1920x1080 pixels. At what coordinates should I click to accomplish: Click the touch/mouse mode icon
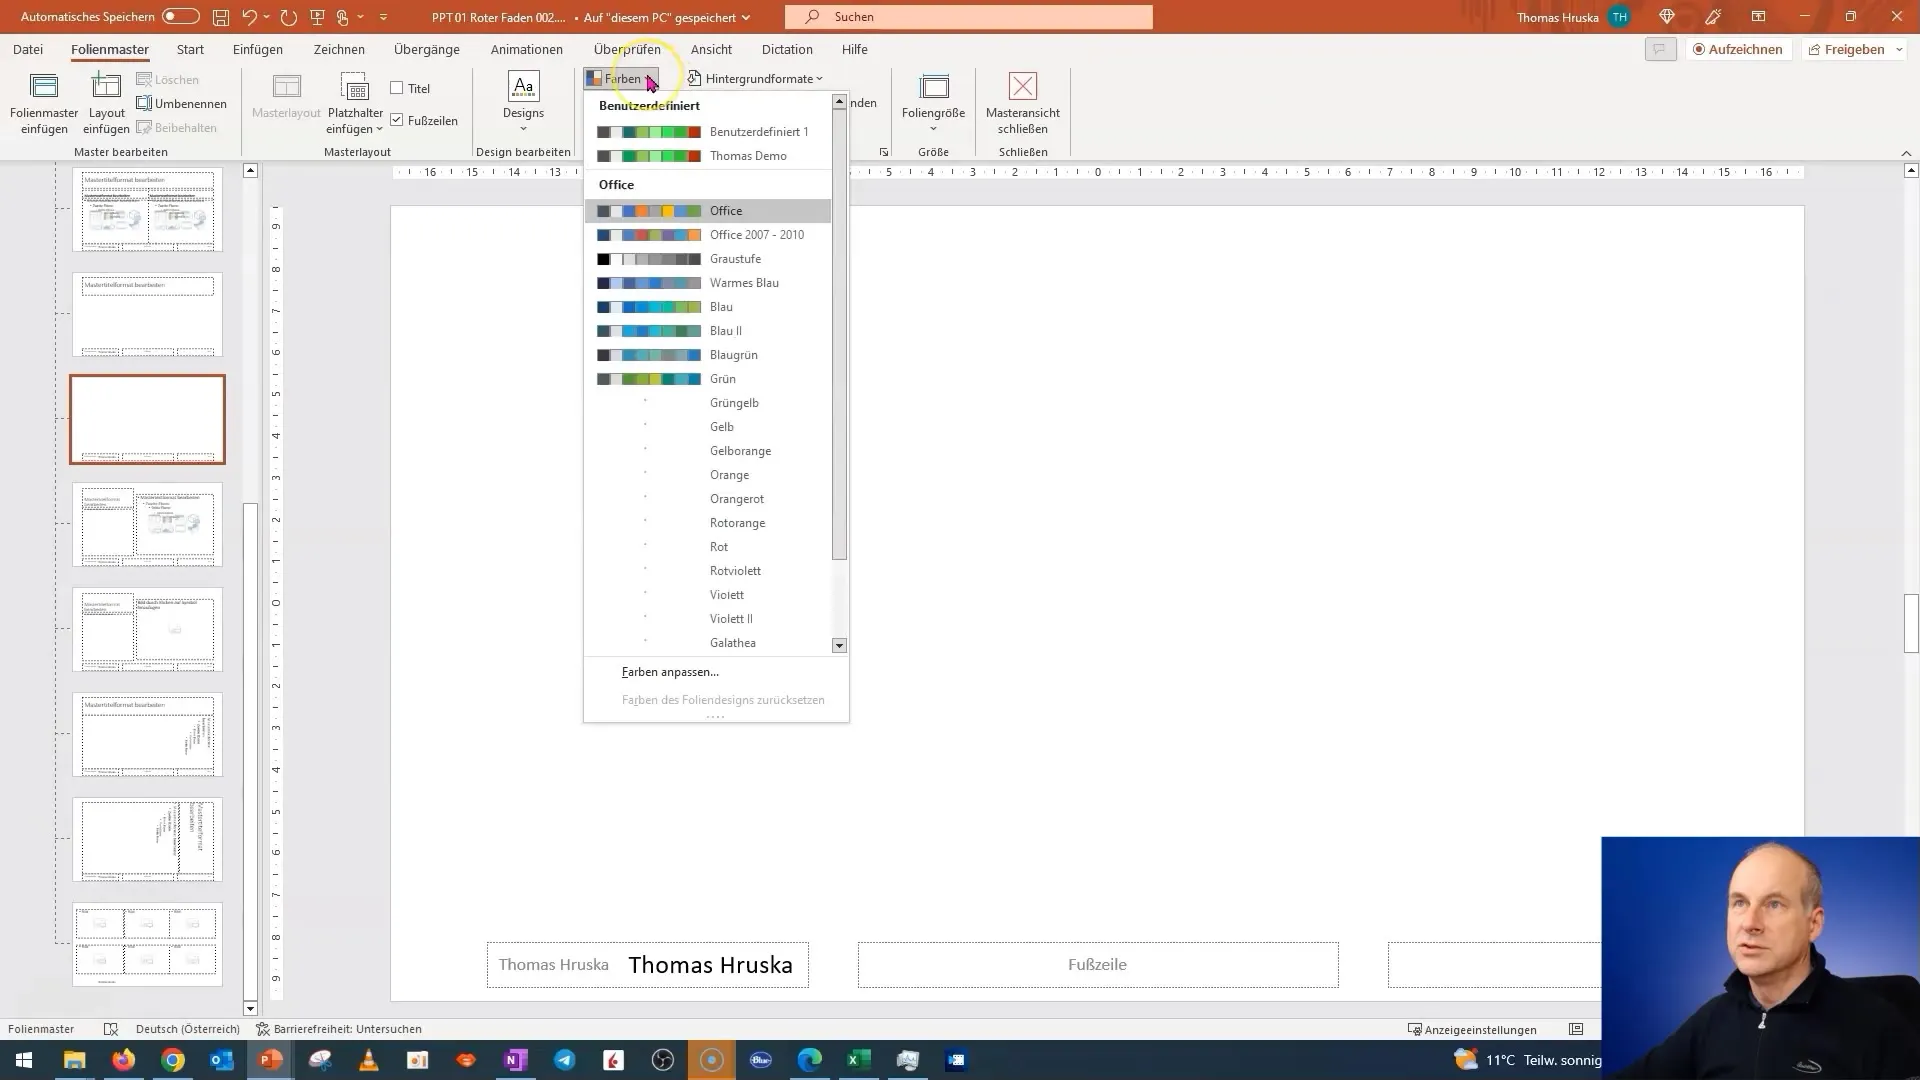(x=342, y=17)
